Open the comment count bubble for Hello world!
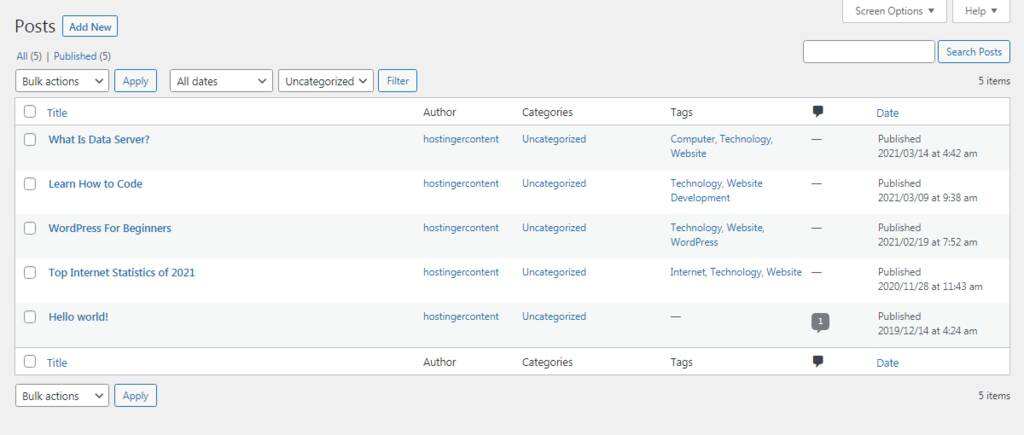Image resolution: width=1024 pixels, height=435 pixels. coord(820,321)
